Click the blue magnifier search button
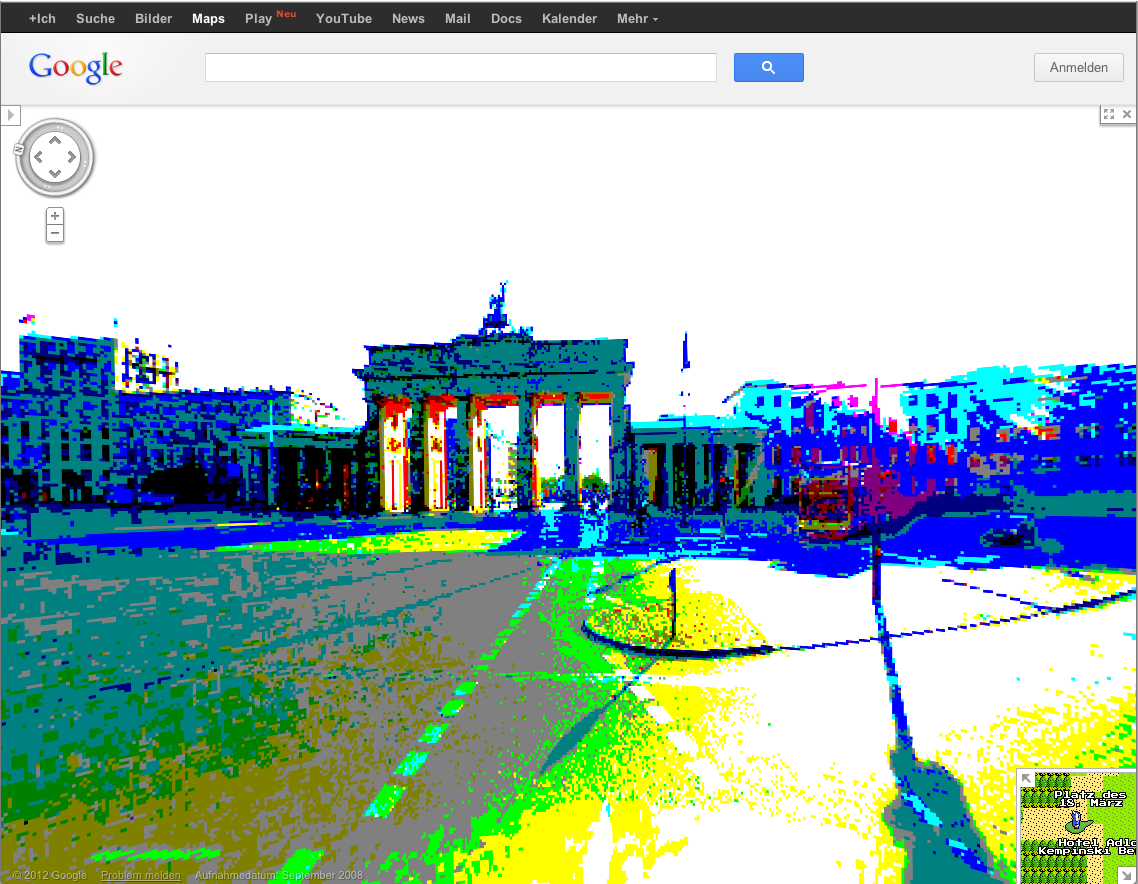 click(x=769, y=67)
